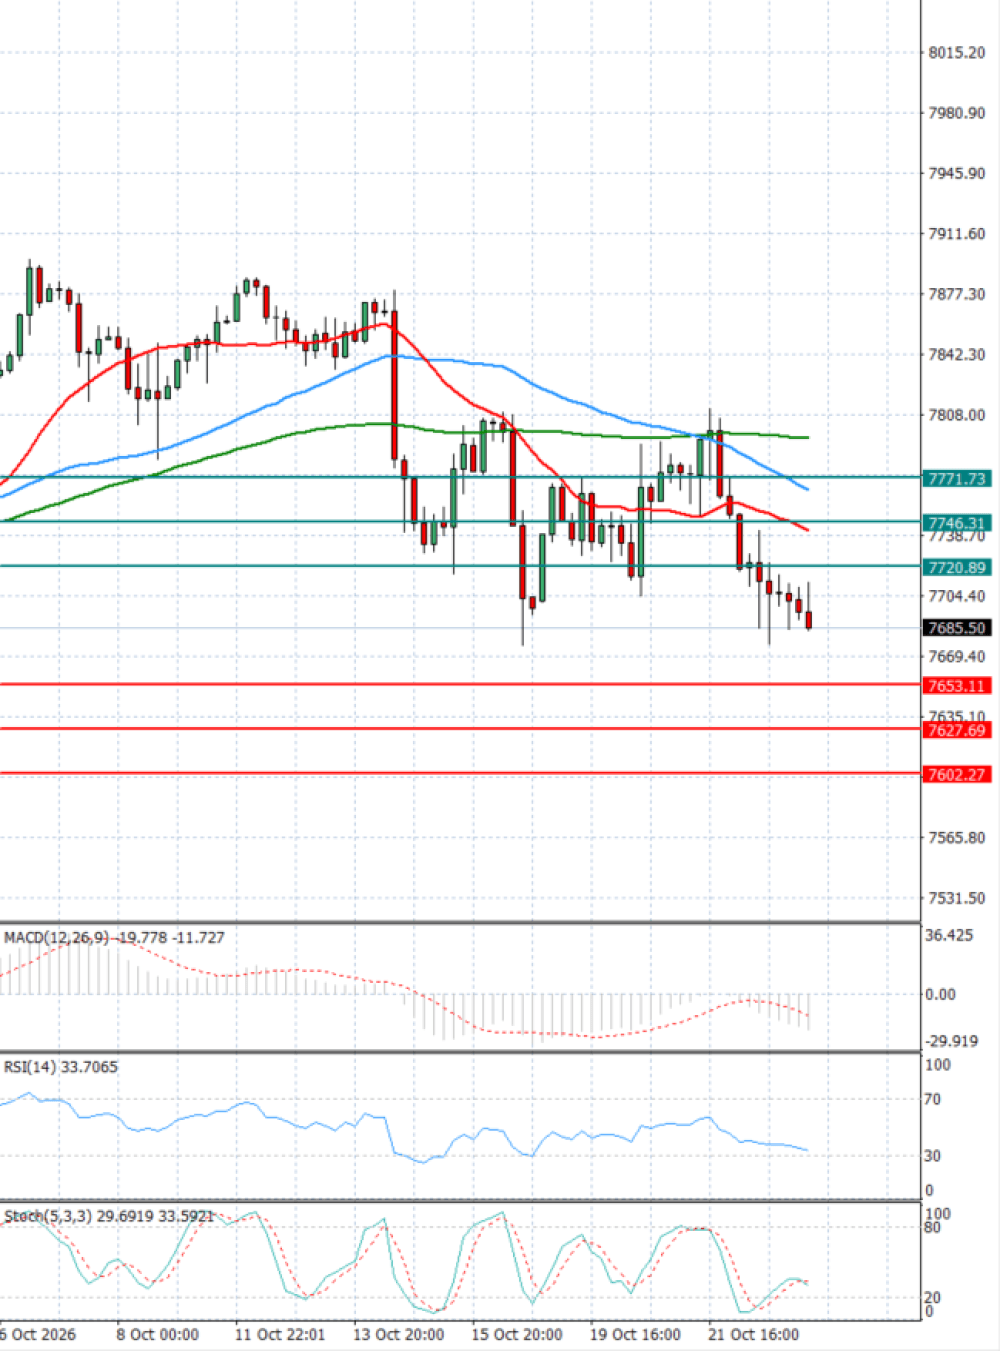Viewport: 1000px width, 1351px height.
Task: Click the teal level label 7720.89
Action: [957, 567]
